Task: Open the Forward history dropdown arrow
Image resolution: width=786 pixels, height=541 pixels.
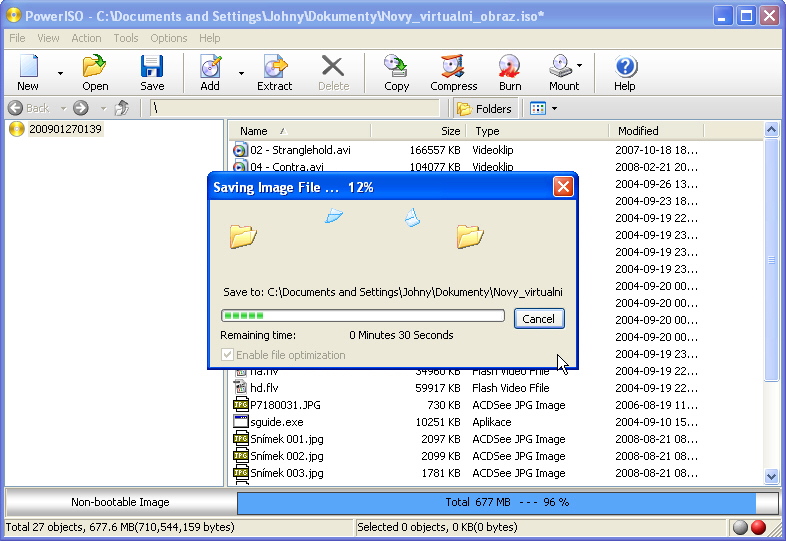Action: coord(103,108)
